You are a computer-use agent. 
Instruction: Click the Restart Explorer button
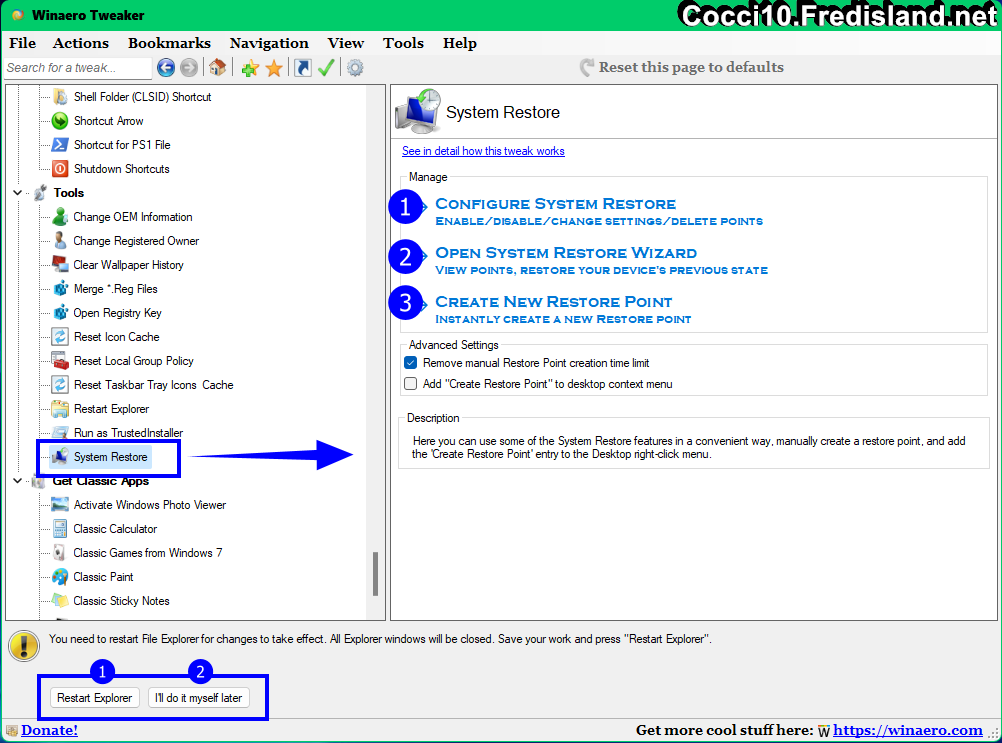(x=95, y=698)
